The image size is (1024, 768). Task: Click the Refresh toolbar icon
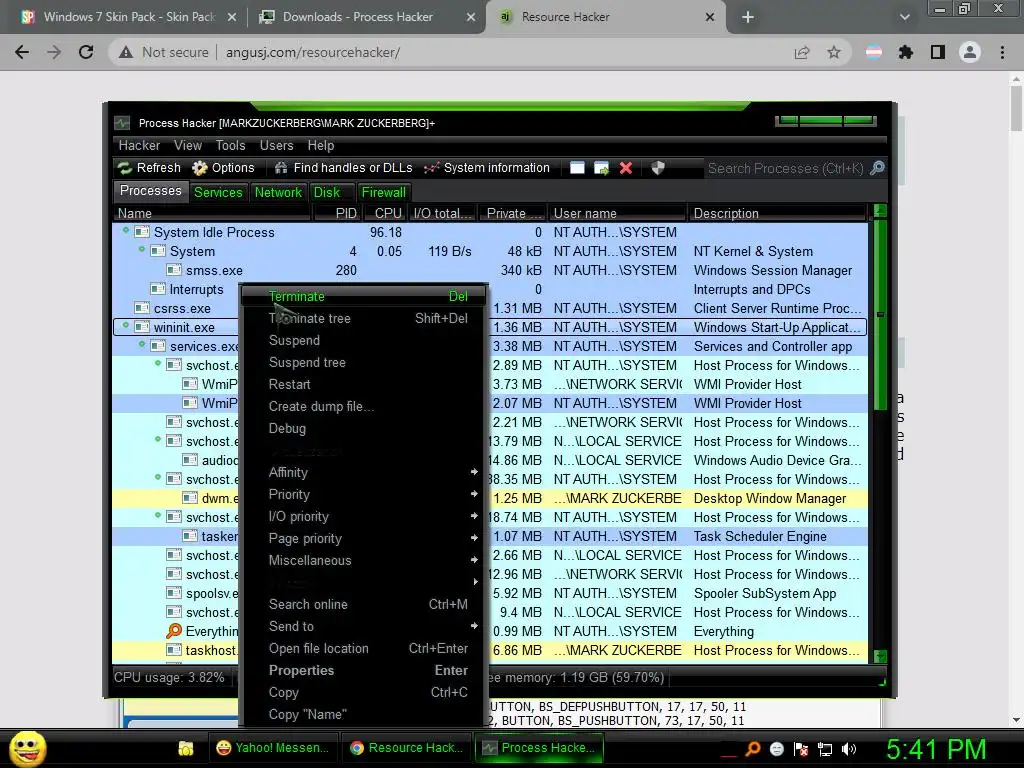[125, 168]
